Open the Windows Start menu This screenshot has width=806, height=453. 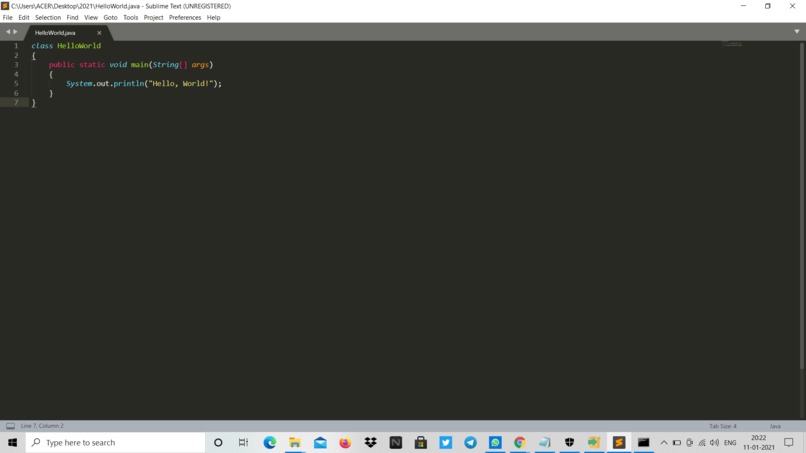(12, 442)
